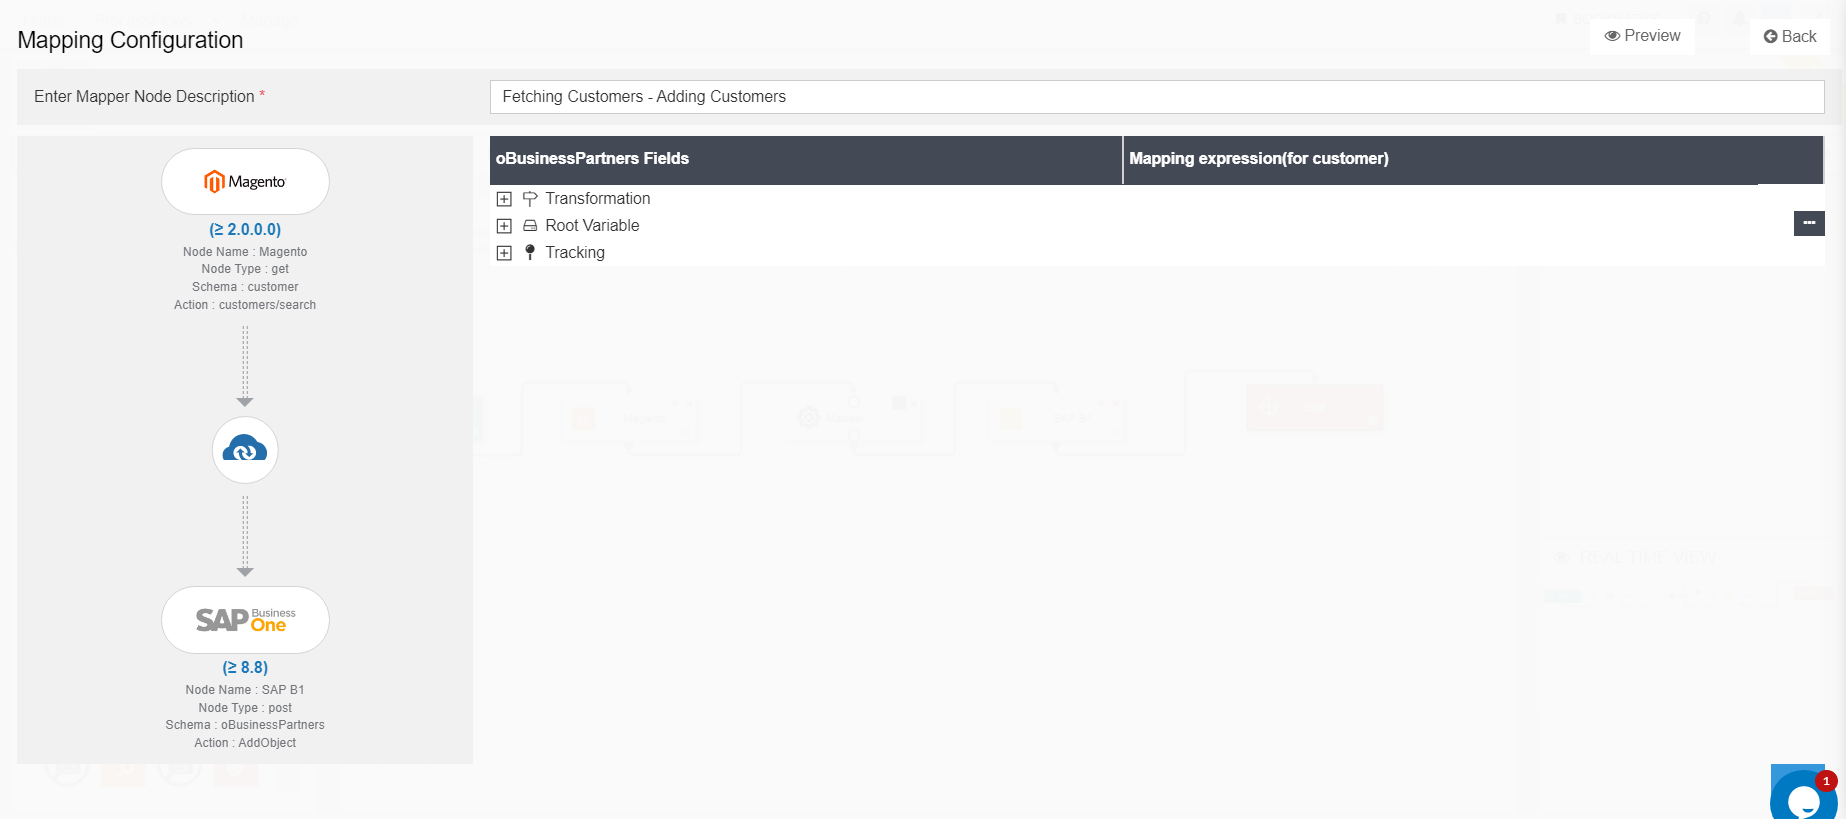This screenshot has width=1846, height=819.
Task: Click the Mapper Node Description field
Action: [x=1156, y=97]
